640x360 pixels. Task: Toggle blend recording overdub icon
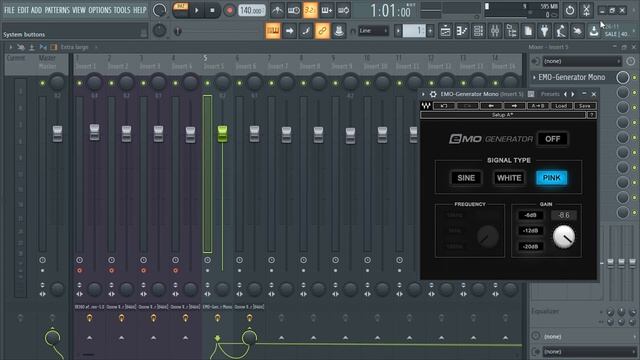327,10
